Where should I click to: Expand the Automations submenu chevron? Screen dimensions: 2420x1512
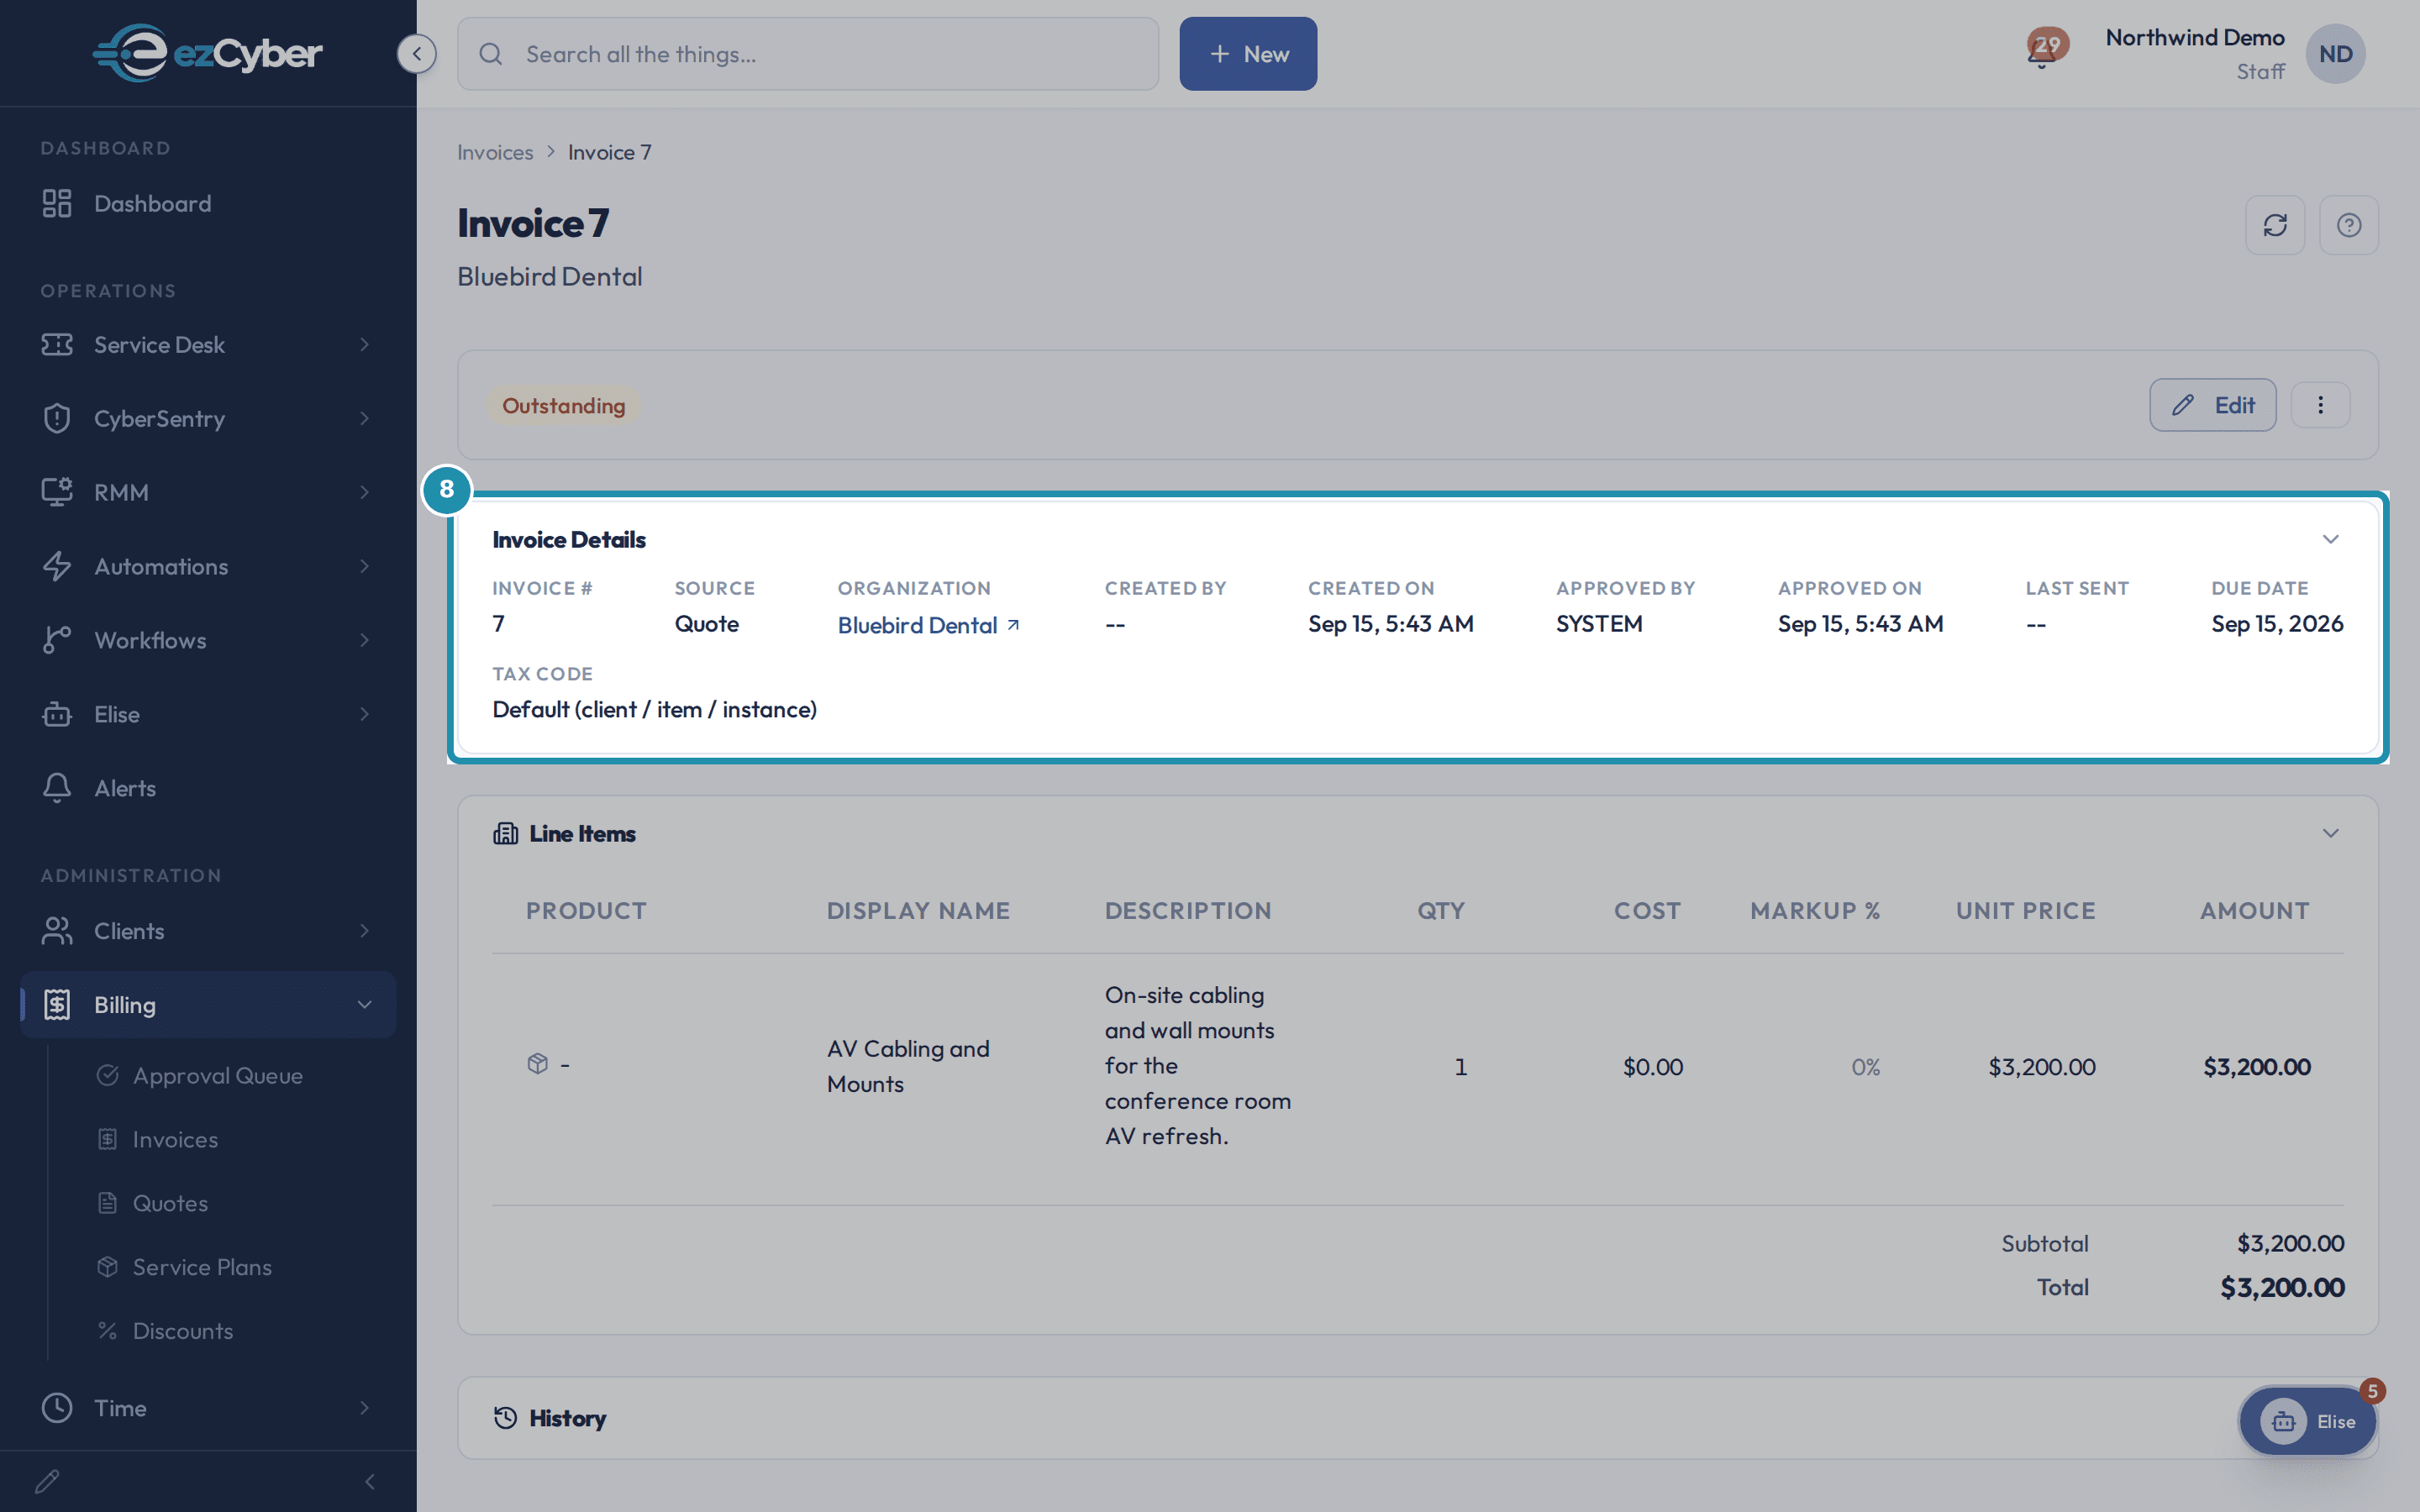pos(364,566)
